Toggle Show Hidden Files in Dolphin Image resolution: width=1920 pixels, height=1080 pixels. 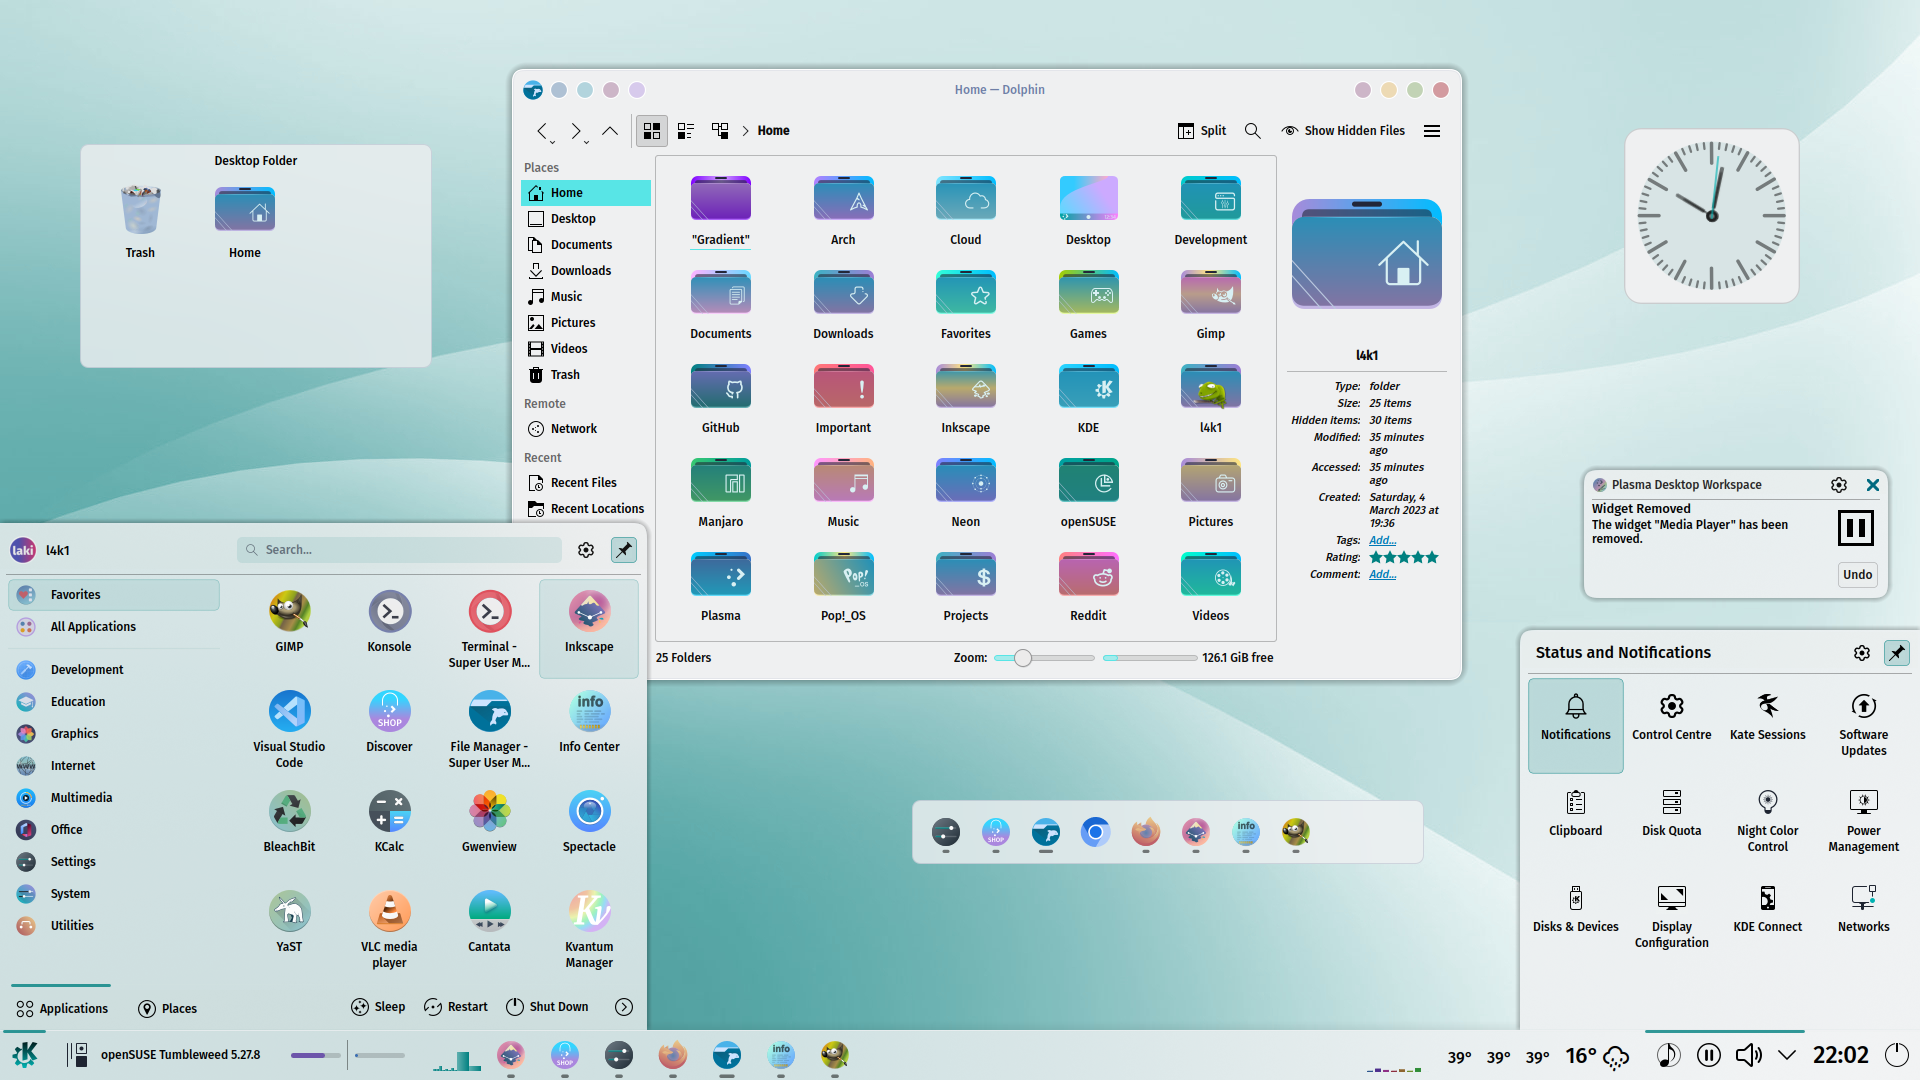(1343, 131)
